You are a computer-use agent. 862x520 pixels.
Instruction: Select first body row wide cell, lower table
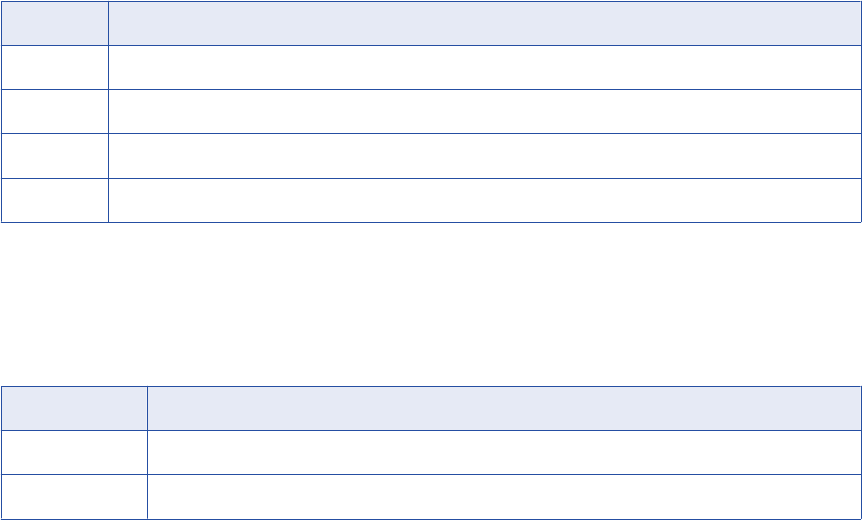[x=504, y=452]
